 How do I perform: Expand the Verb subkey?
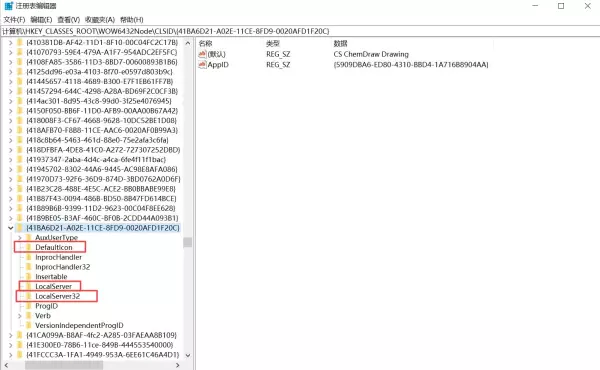pyautogui.click(x=20, y=316)
